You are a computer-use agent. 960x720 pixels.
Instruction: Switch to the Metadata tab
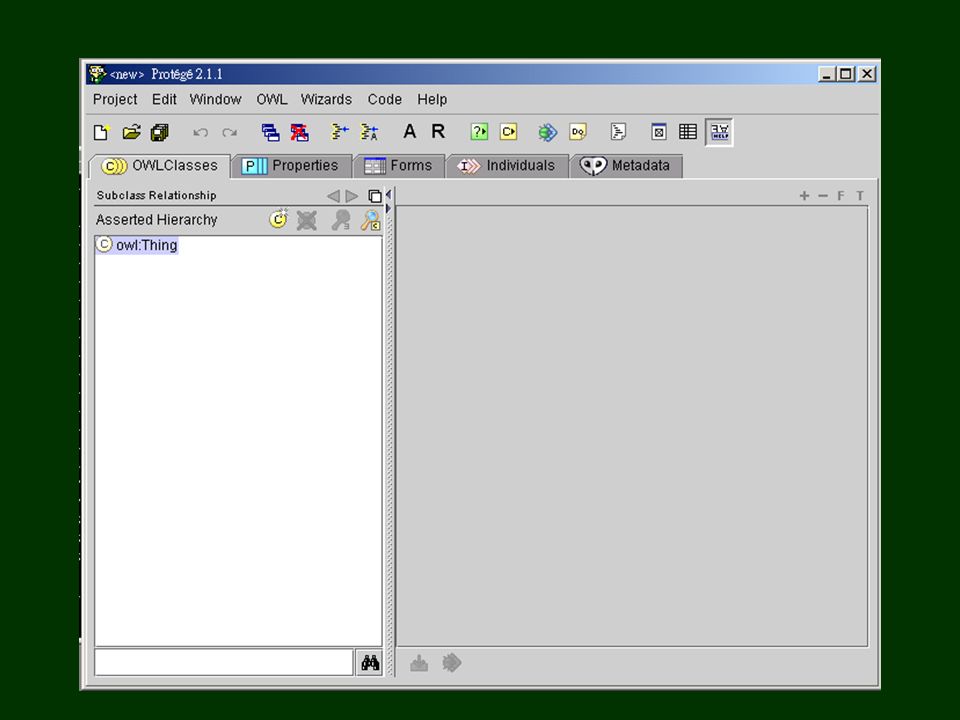tap(626, 166)
